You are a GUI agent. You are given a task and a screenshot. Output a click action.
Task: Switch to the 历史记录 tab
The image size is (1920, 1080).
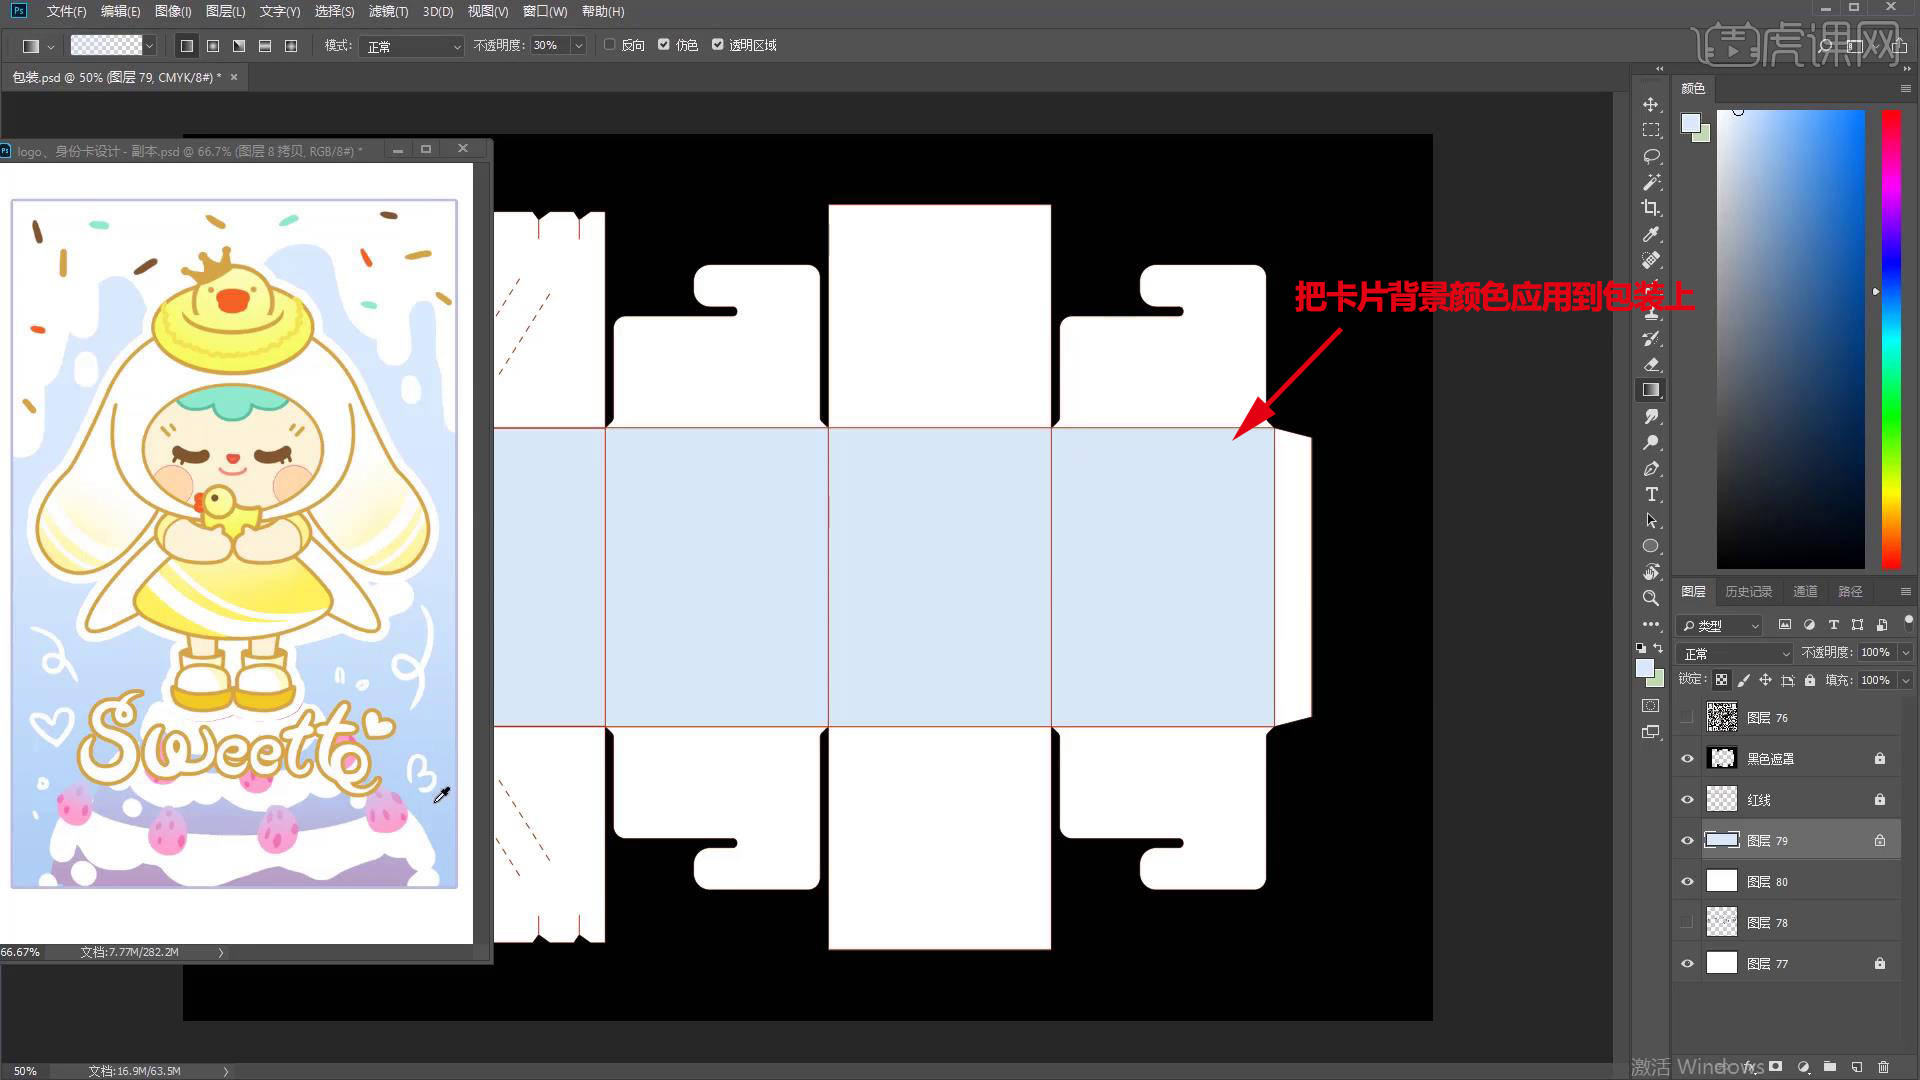point(1748,592)
